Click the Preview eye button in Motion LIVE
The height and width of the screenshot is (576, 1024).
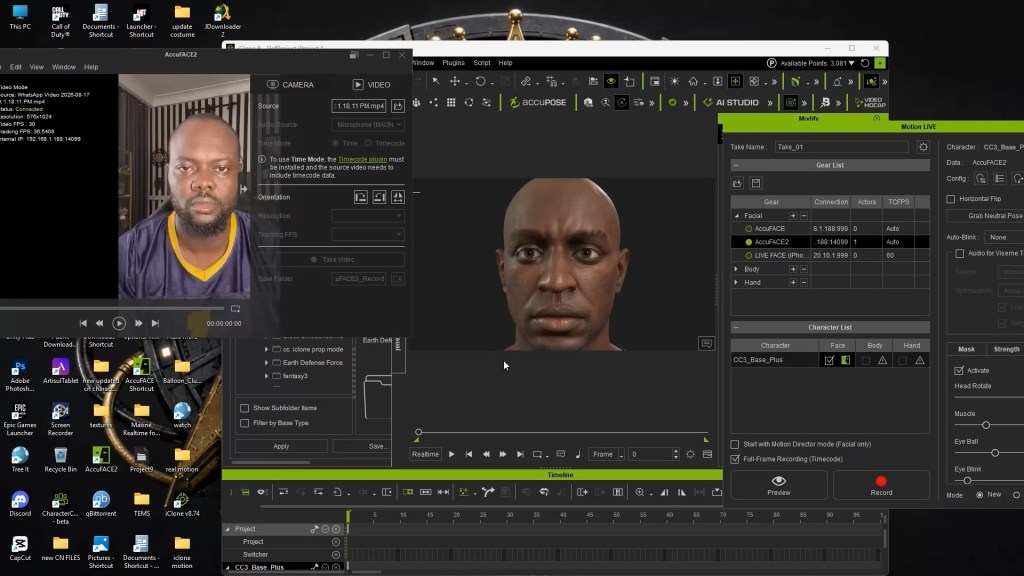click(x=778, y=485)
